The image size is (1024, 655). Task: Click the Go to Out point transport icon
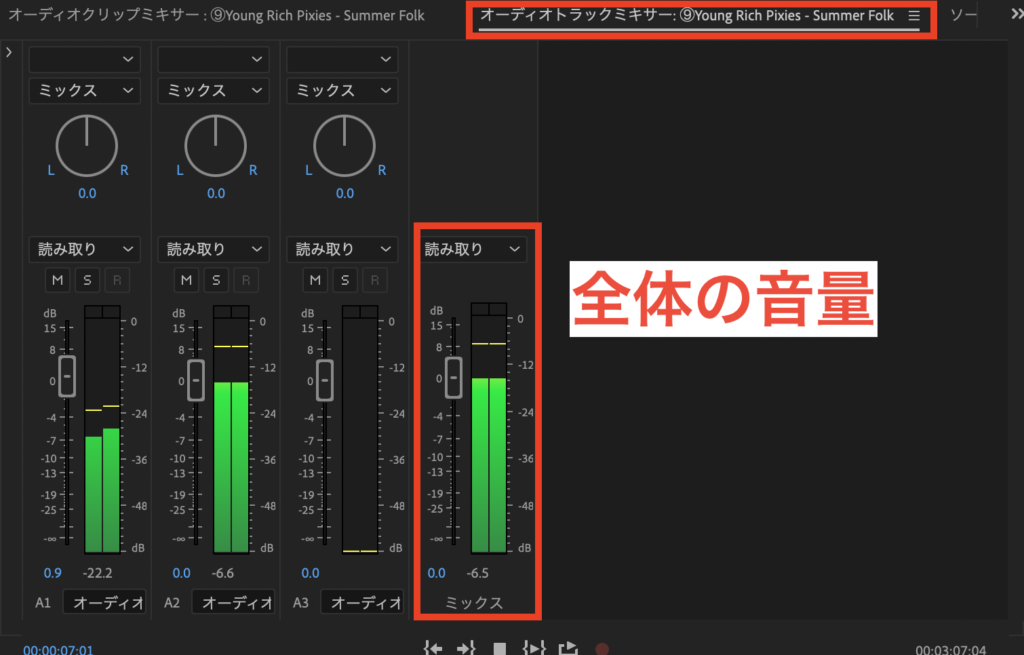(466, 647)
